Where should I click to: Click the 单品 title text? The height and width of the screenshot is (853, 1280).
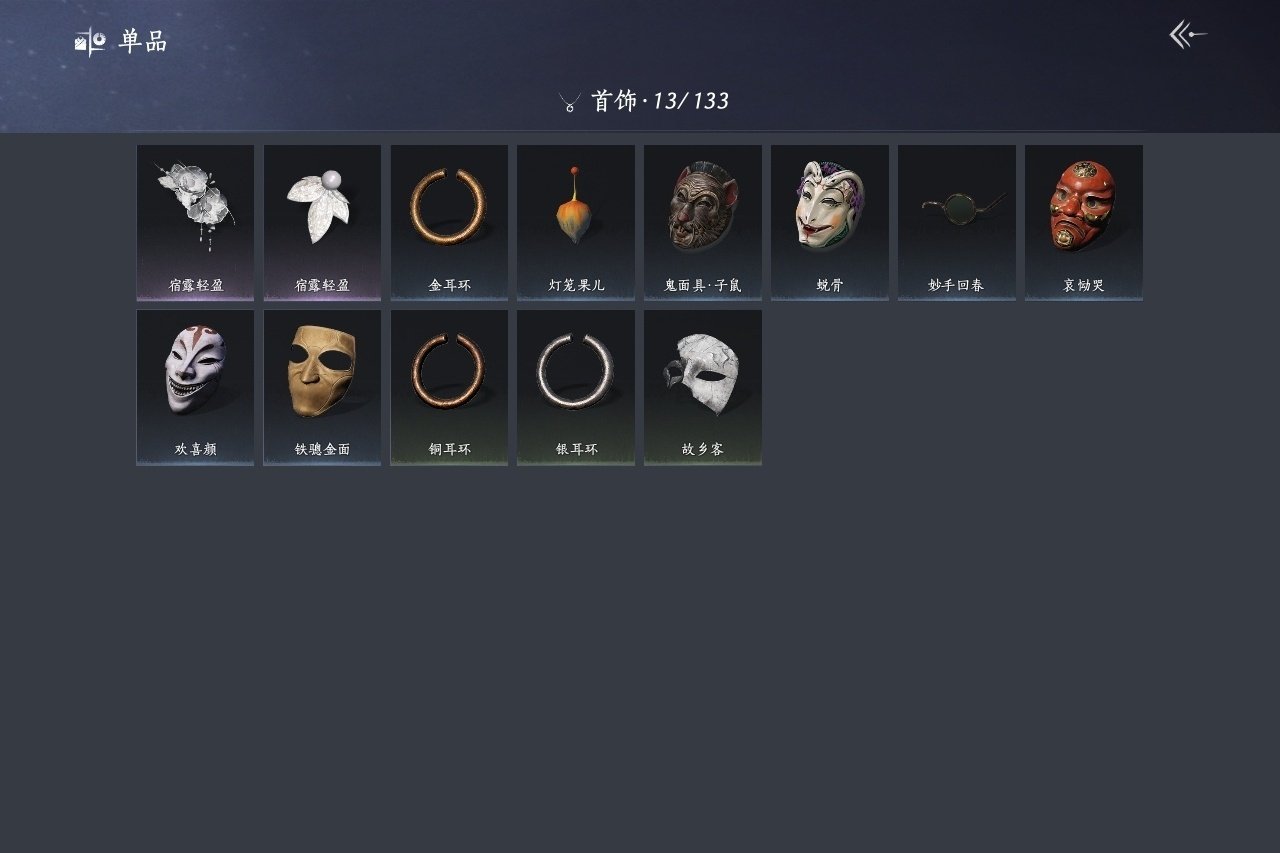point(143,41)
